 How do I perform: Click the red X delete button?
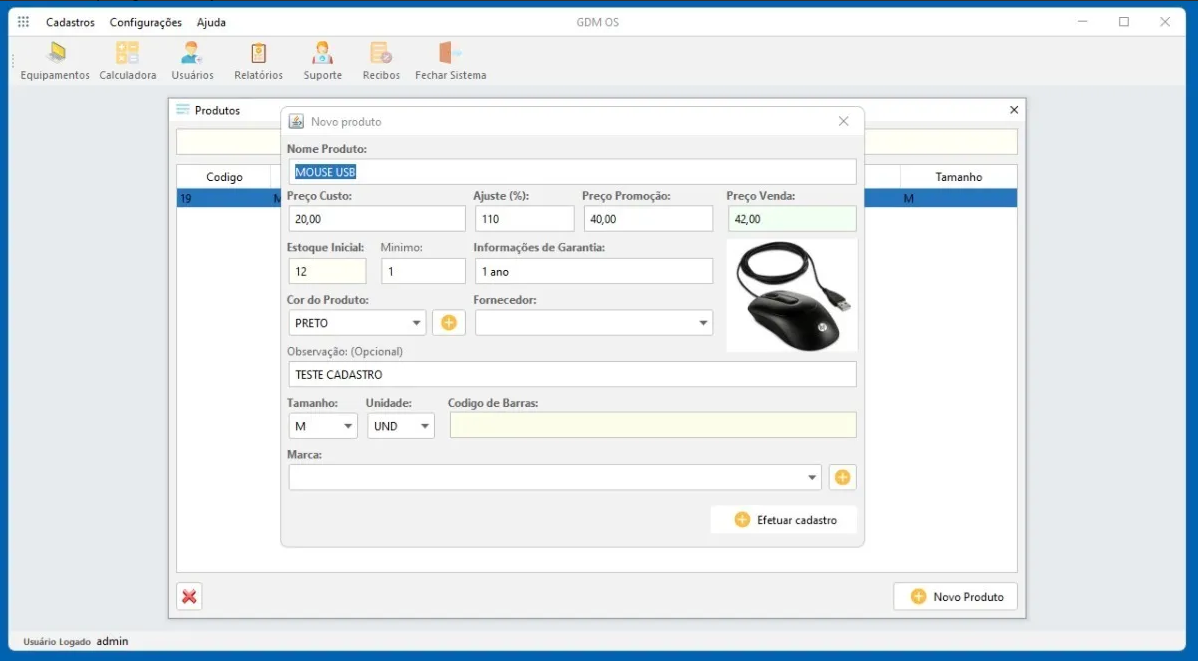coord(189,597)
